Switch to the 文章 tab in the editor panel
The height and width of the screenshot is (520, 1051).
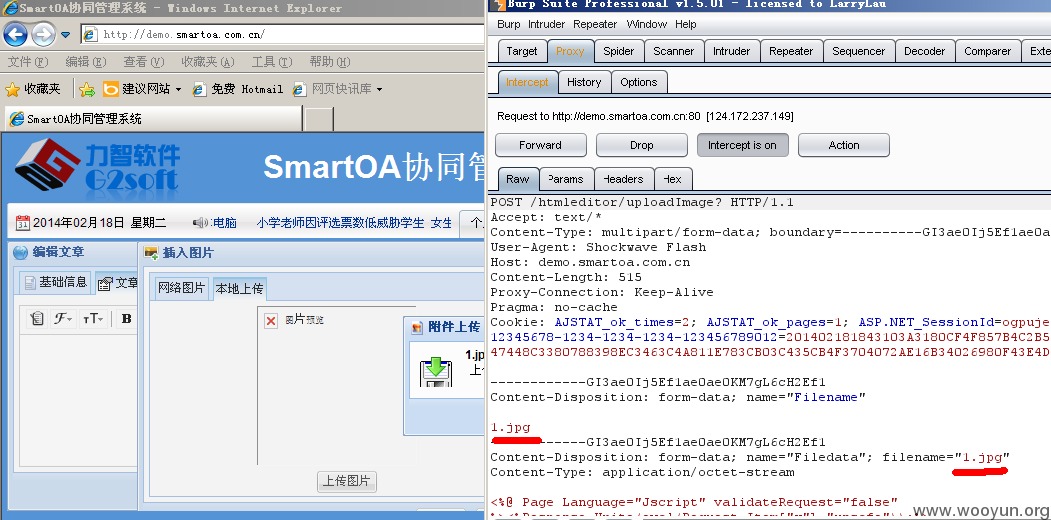(117, 283)
